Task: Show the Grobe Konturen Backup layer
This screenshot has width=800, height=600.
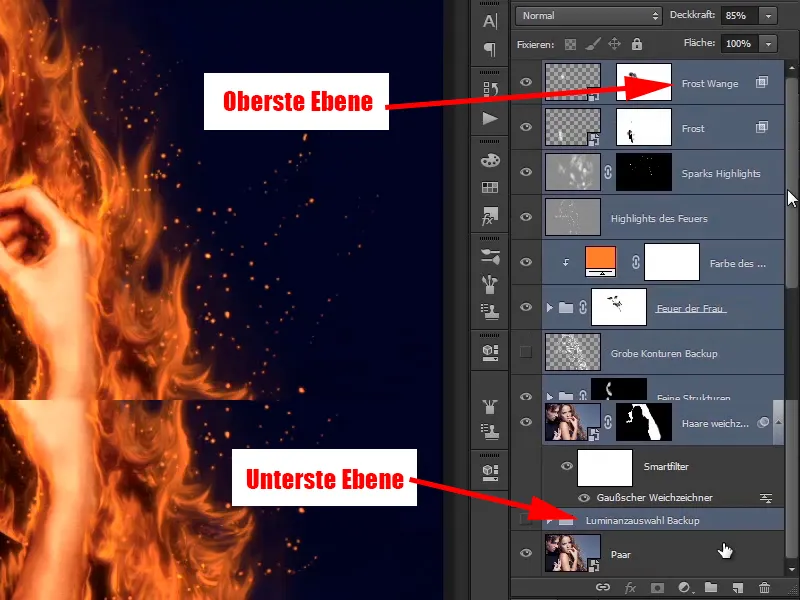Action: (526, 352)
